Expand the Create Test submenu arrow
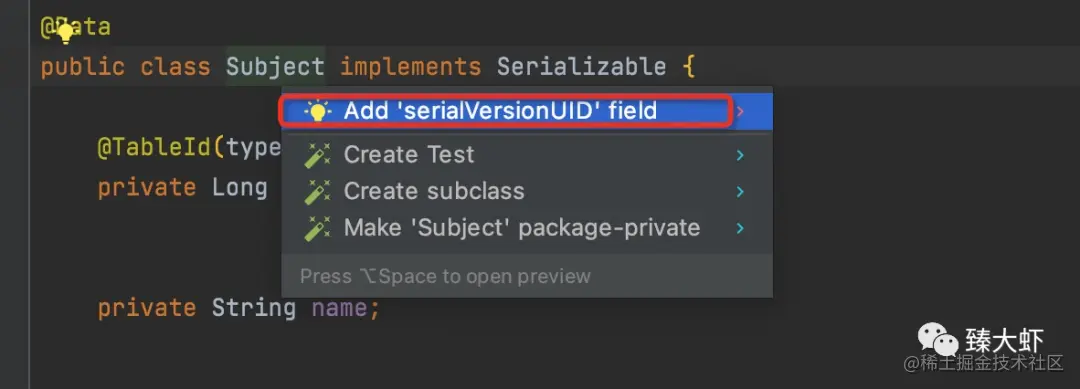 (x=740, y=155)
